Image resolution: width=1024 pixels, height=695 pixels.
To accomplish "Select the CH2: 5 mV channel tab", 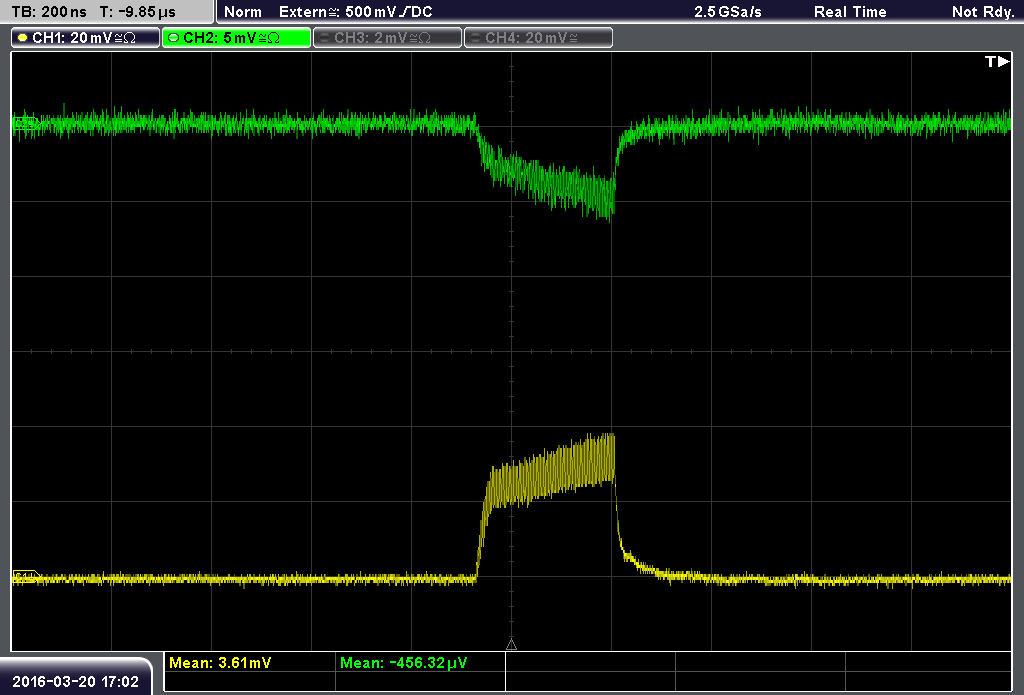I will pos(236,38).
